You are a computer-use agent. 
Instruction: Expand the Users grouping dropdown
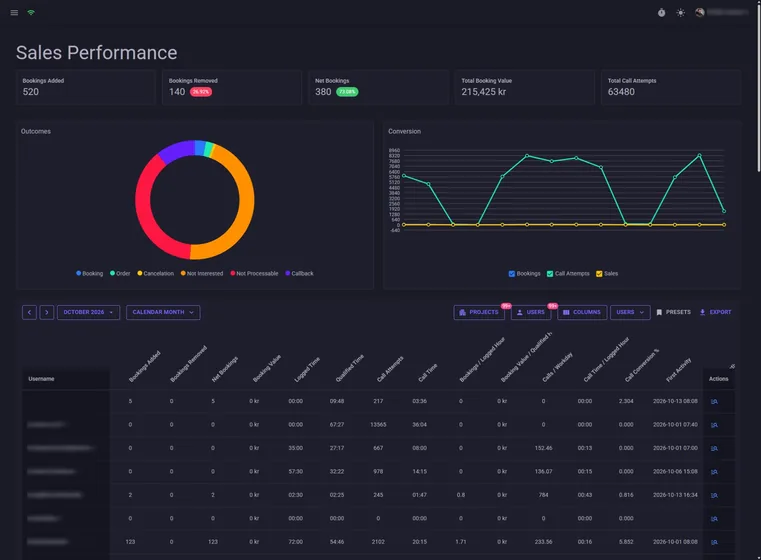(x=630, y=312)
